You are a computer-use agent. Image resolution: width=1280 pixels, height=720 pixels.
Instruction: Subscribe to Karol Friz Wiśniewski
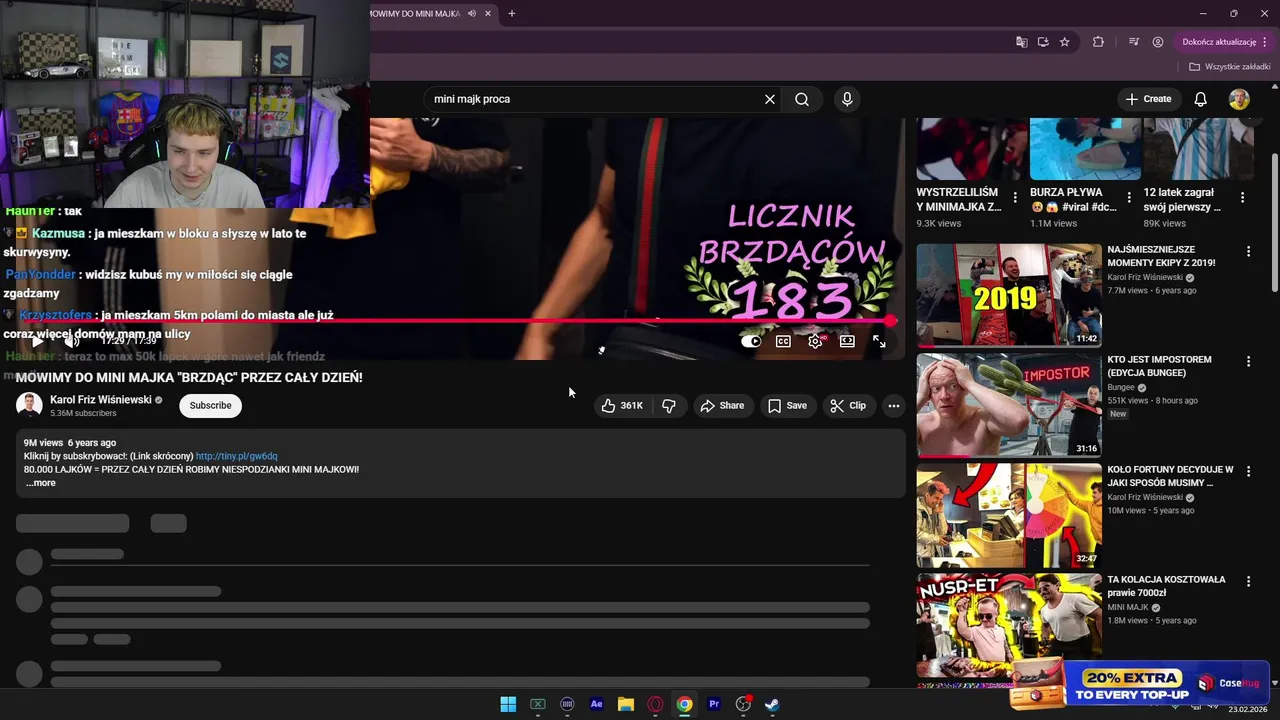210,405
